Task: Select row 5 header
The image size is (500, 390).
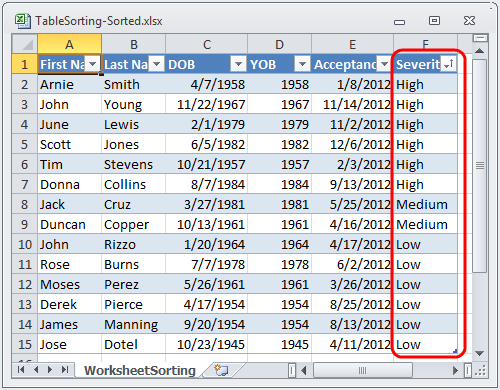Action: coord(25,144)
